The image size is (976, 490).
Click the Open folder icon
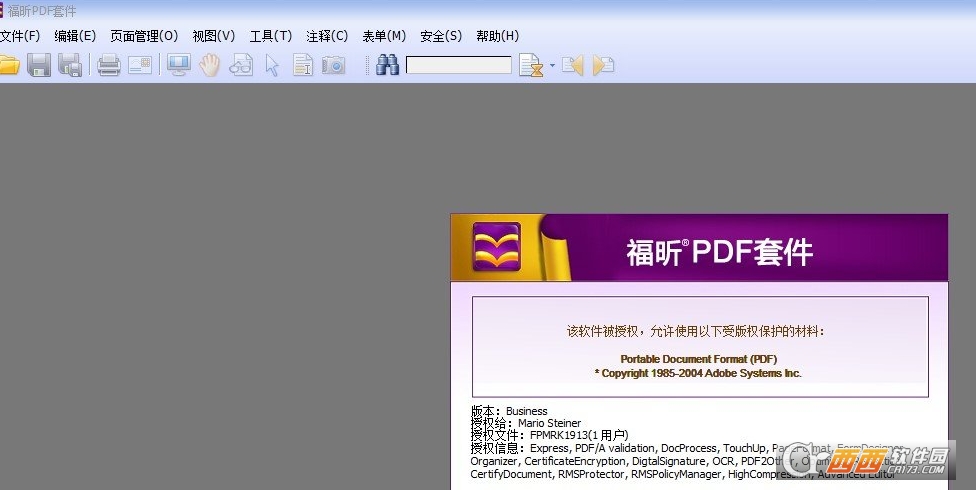click(8, 66)
